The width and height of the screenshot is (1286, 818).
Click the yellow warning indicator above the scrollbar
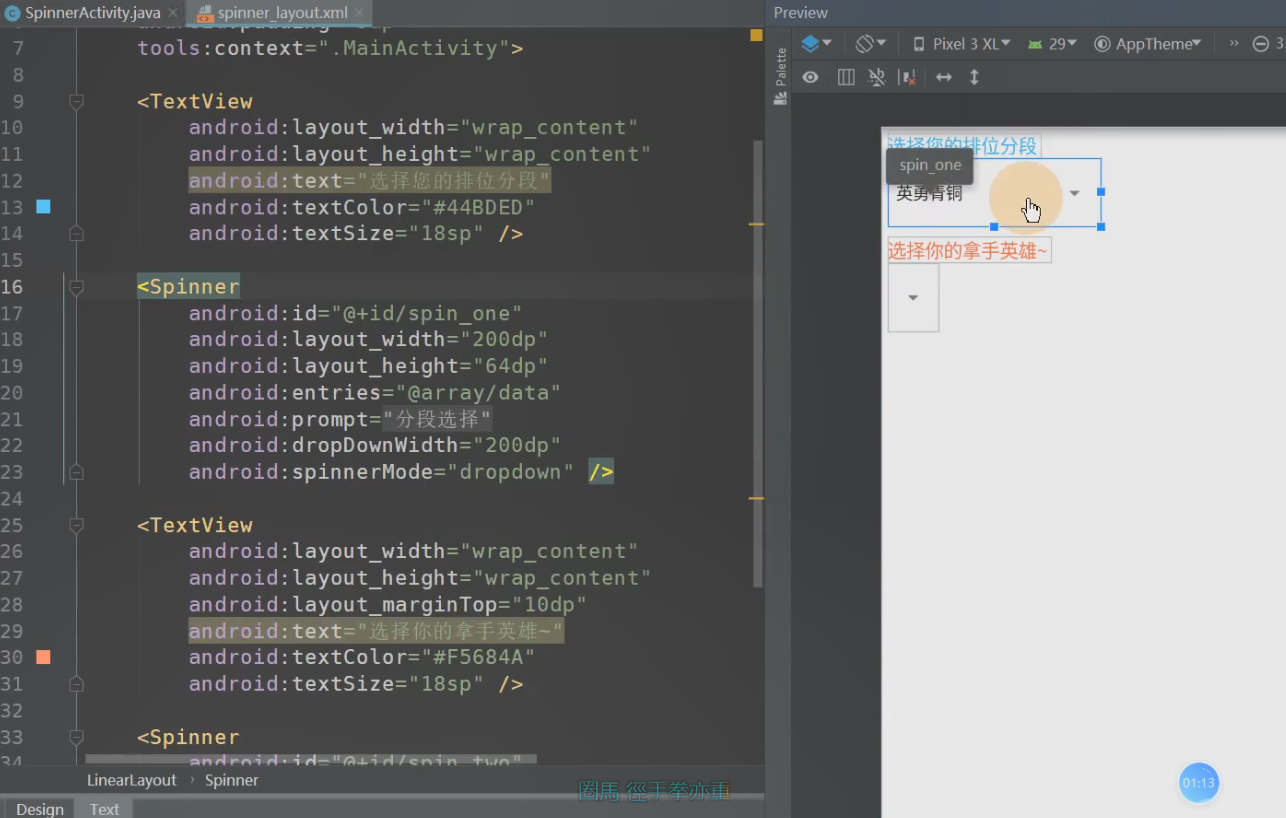click(x=756, y=35)
